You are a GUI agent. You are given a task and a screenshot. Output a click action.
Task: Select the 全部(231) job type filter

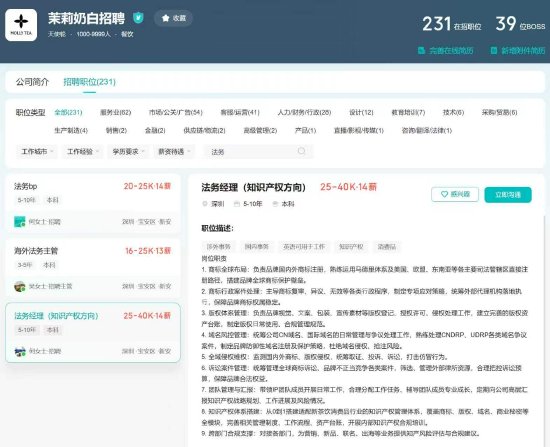pos(68,112)
